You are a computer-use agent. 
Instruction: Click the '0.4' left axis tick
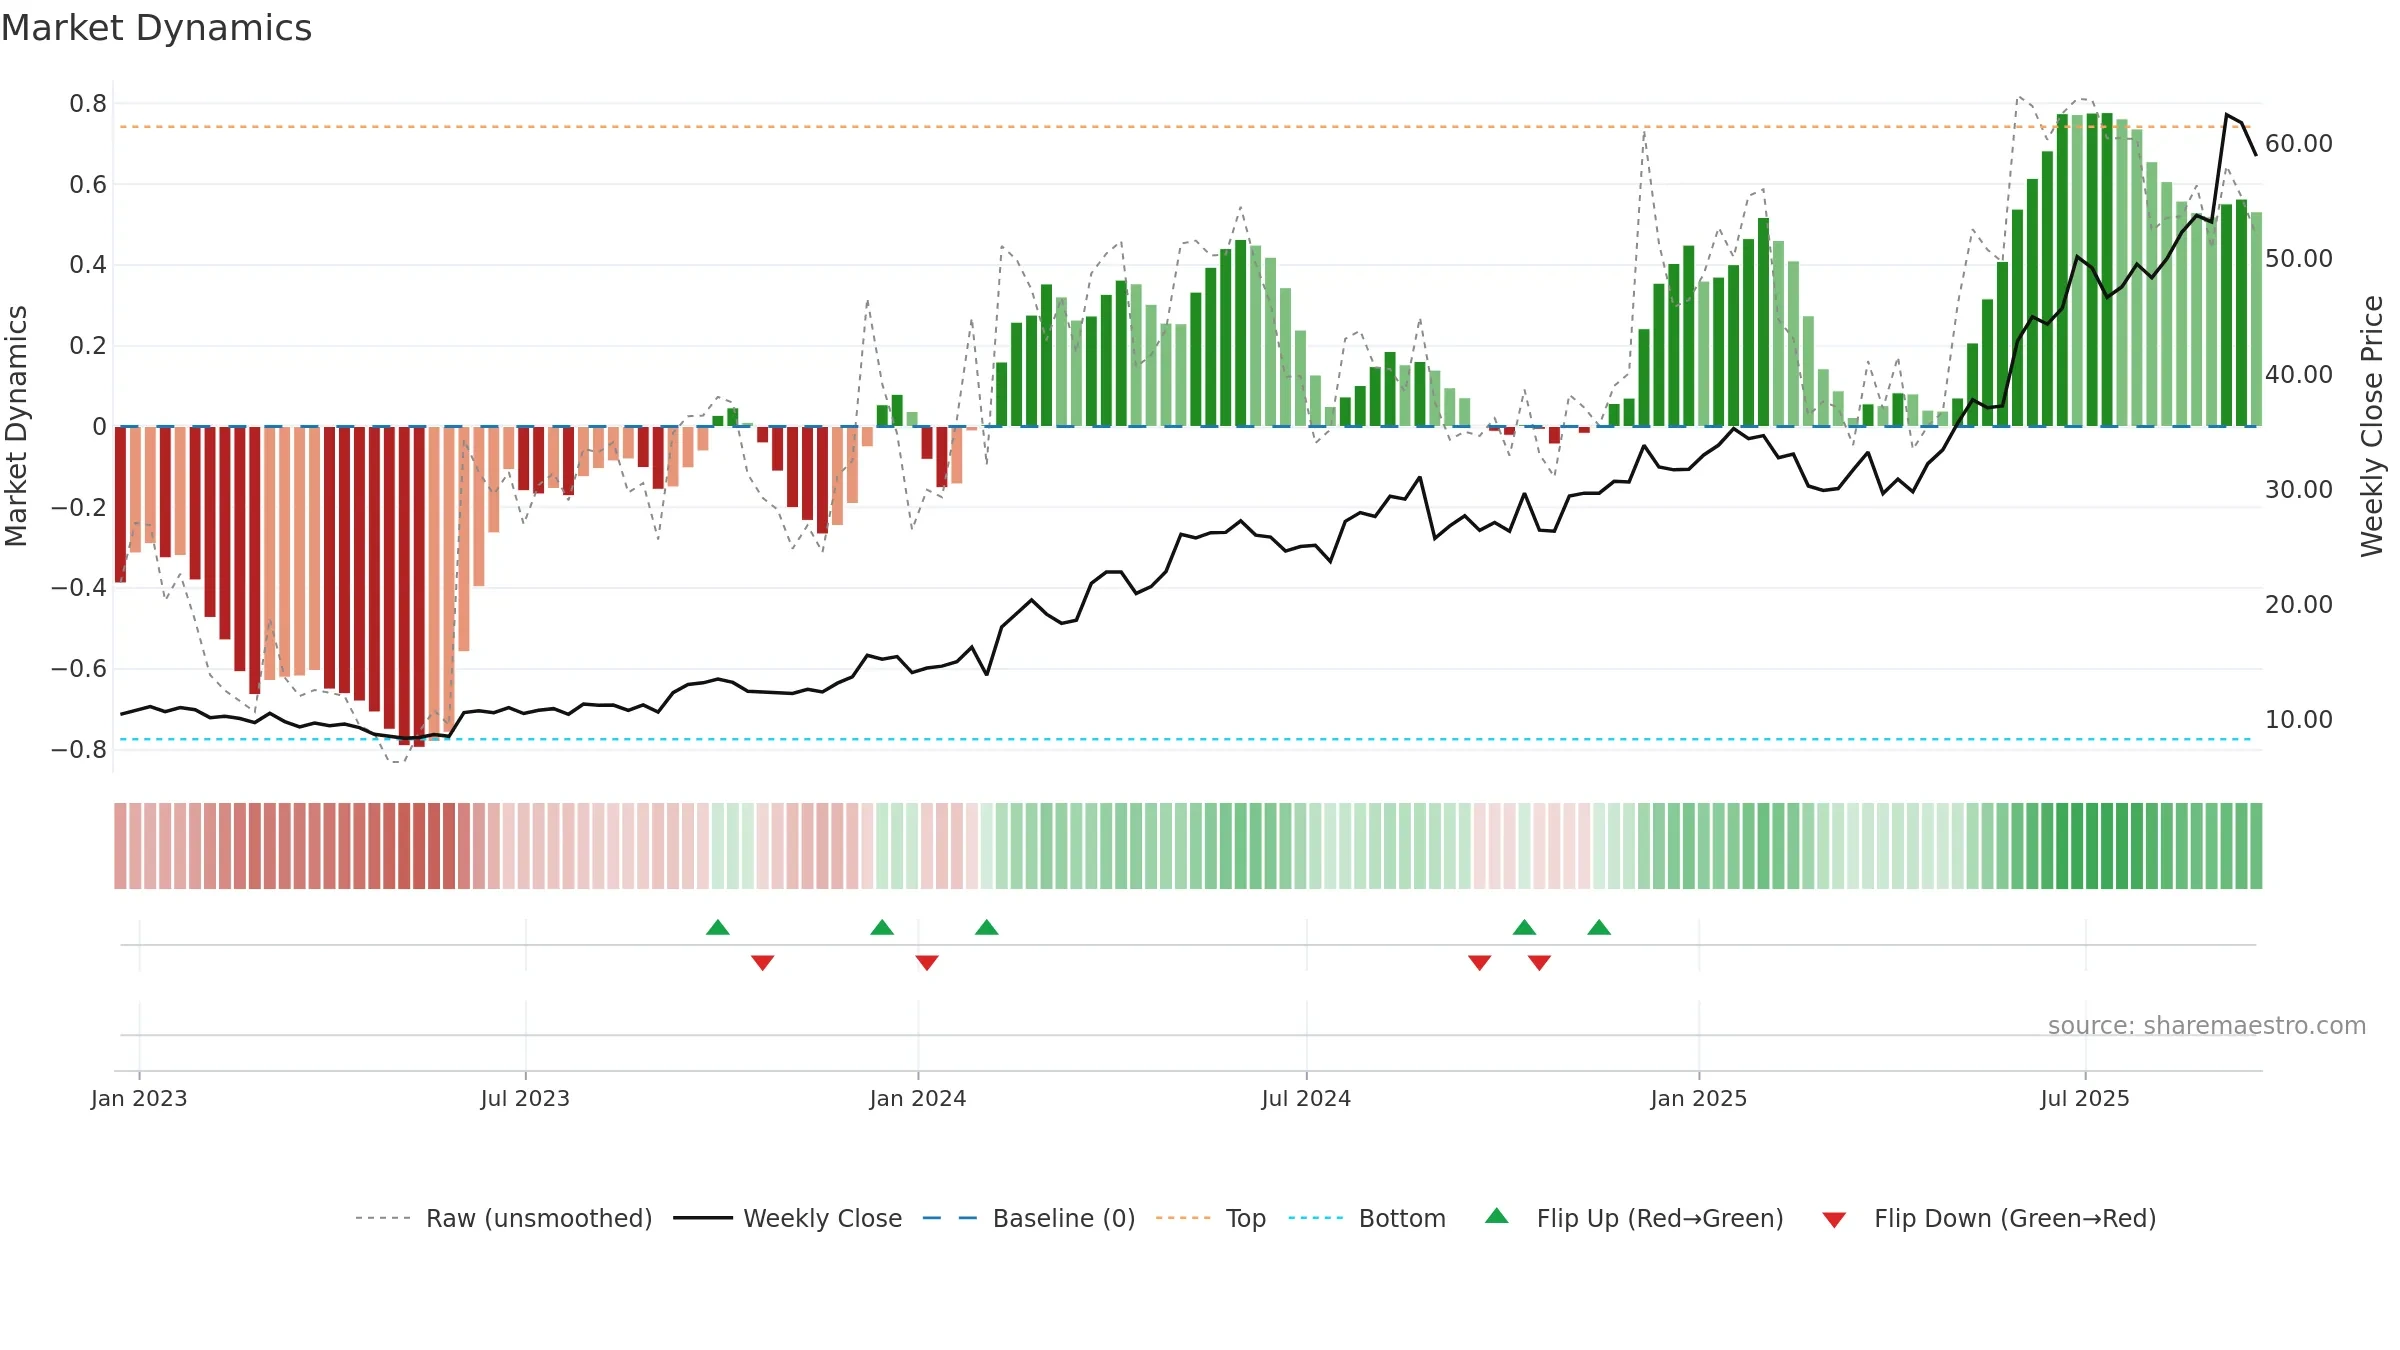tap(88, 264)
